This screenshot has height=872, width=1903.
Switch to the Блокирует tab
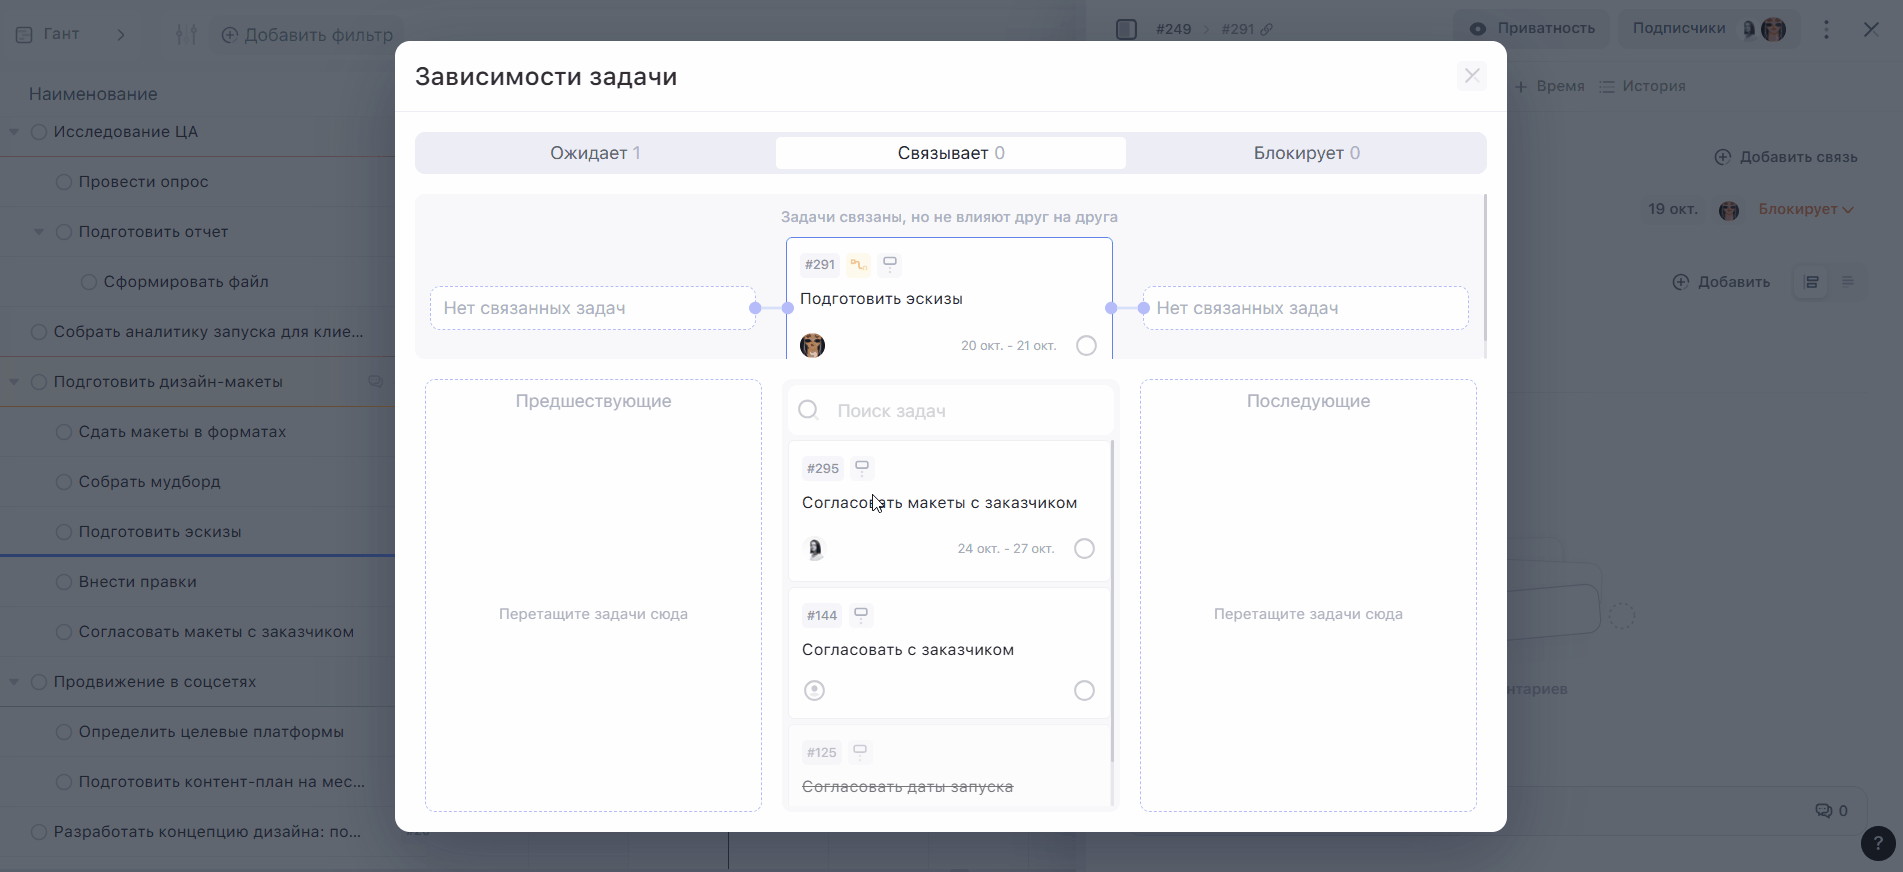coord(1306,153)
